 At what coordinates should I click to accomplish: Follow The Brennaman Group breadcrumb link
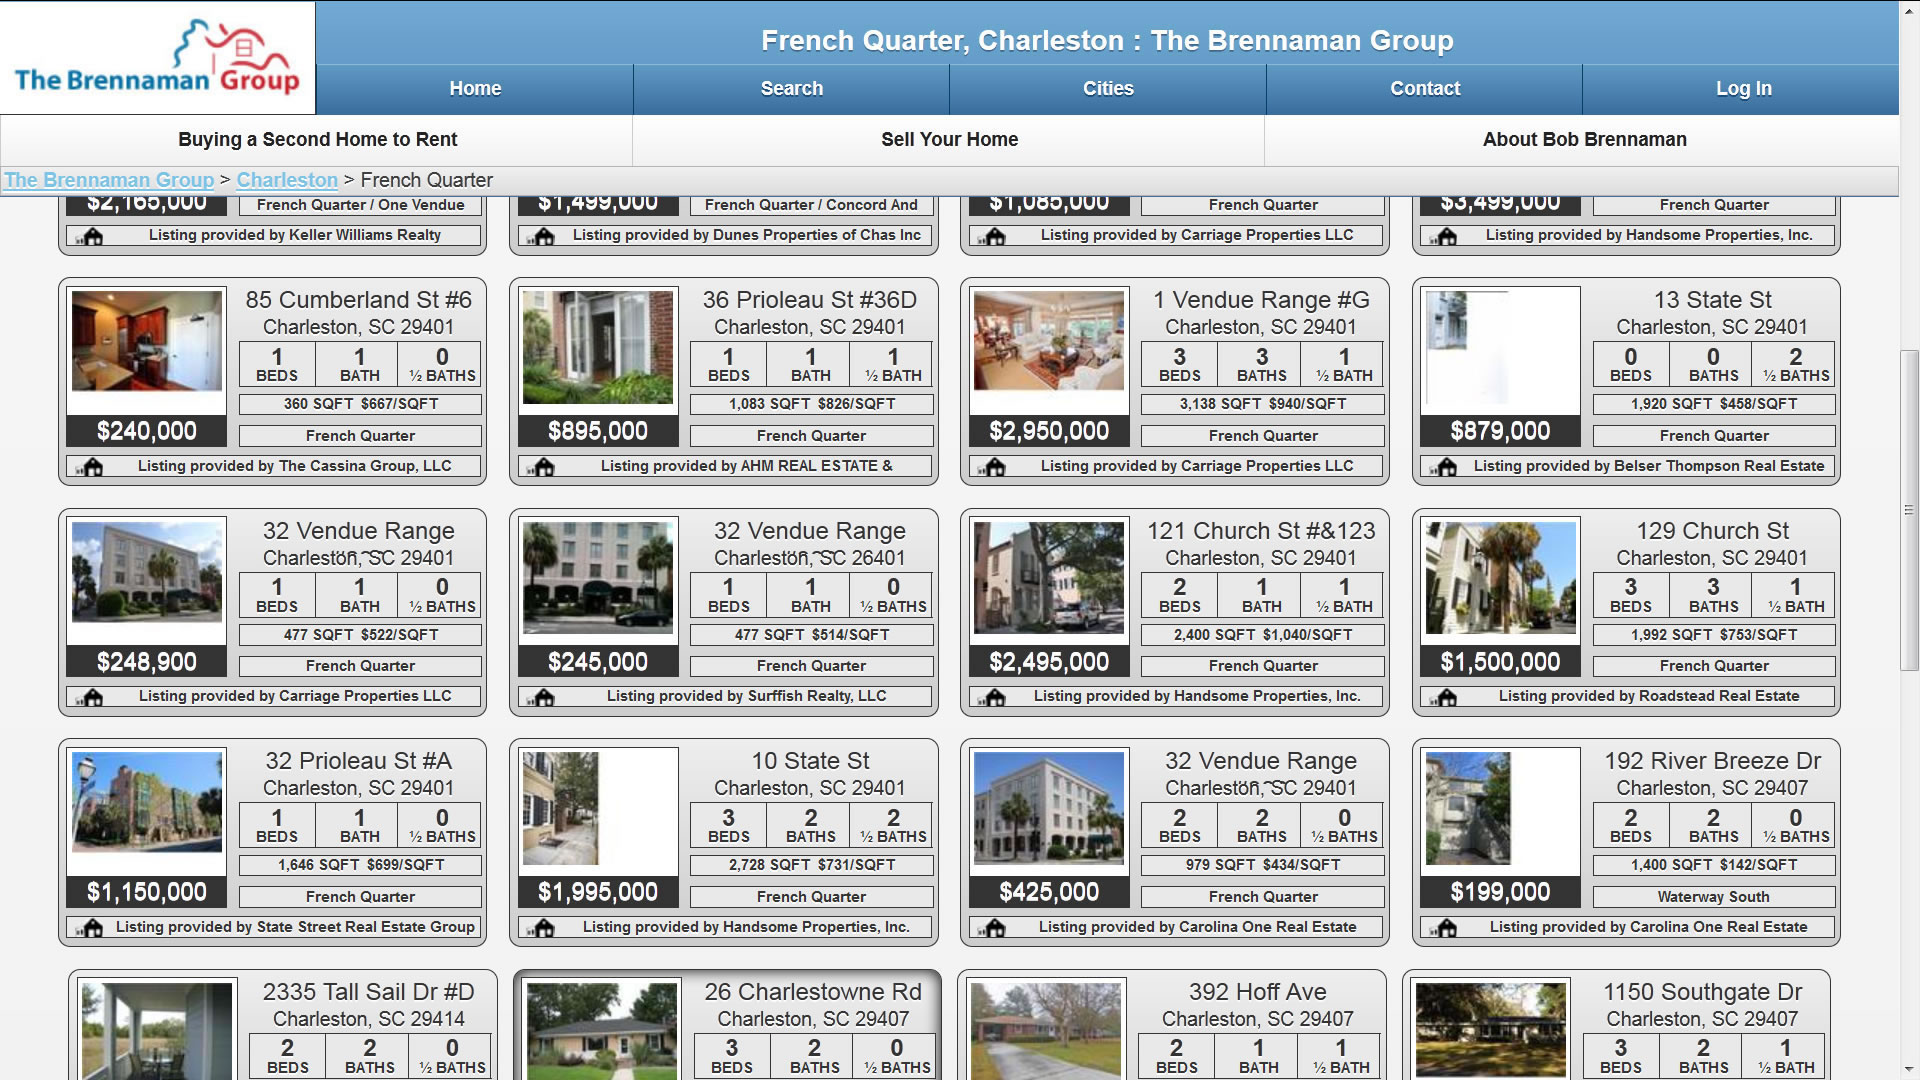(x=109, y=180)
